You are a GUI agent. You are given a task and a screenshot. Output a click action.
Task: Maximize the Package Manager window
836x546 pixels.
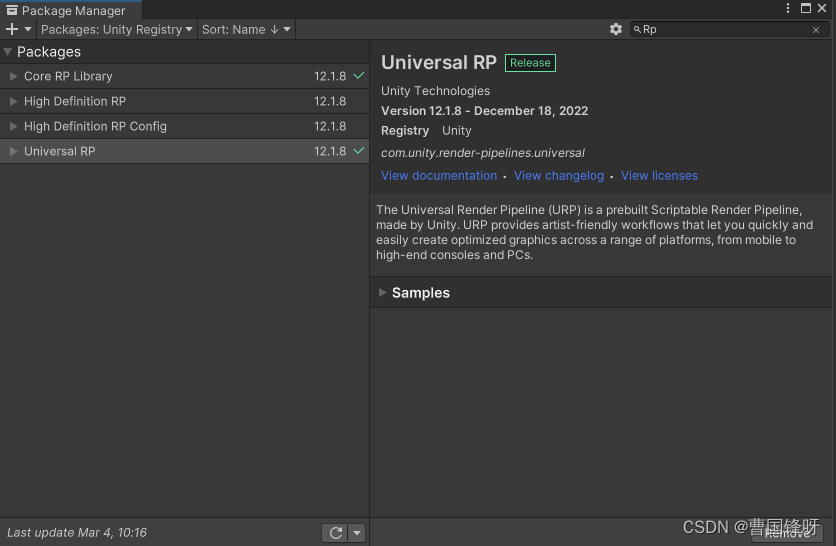coord(806,8)
